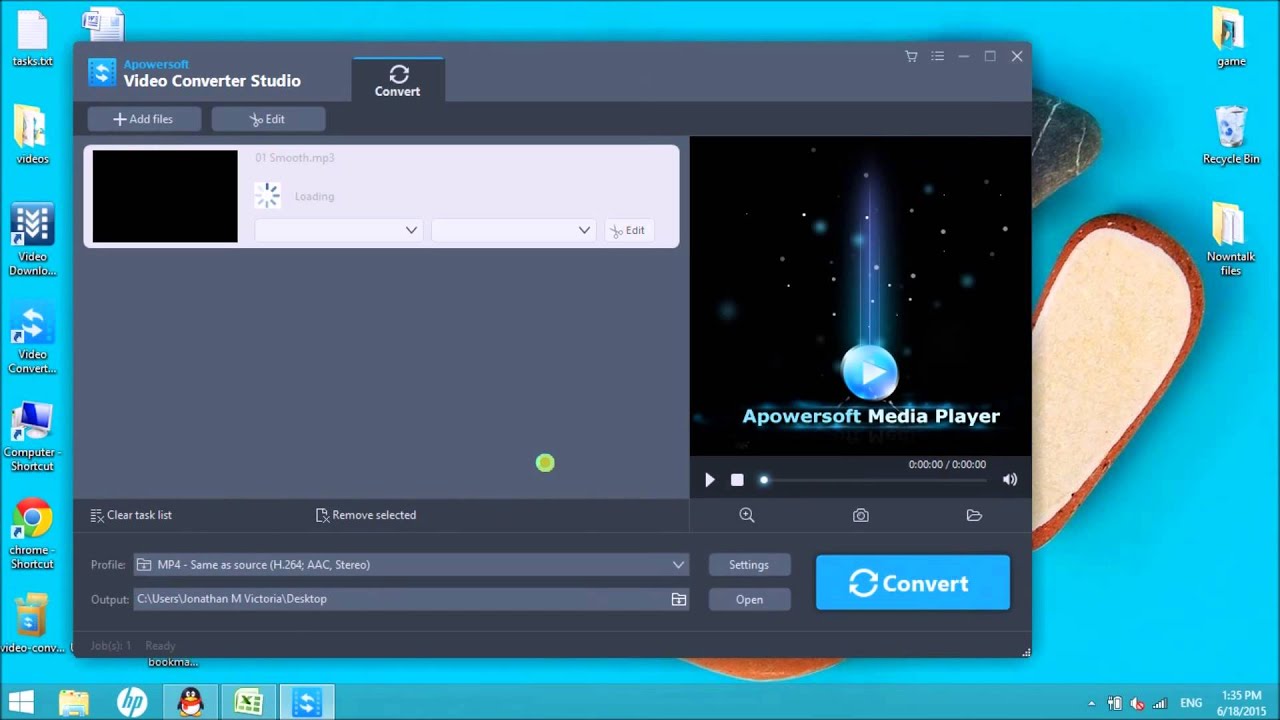Mute the media player volume icon
The width and height of the screenshot is (1280, 720).
tap(1010, 480)
